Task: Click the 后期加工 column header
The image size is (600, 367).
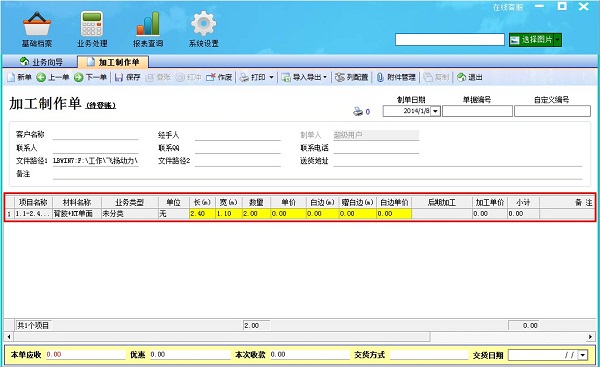Action: coord(442,202)
